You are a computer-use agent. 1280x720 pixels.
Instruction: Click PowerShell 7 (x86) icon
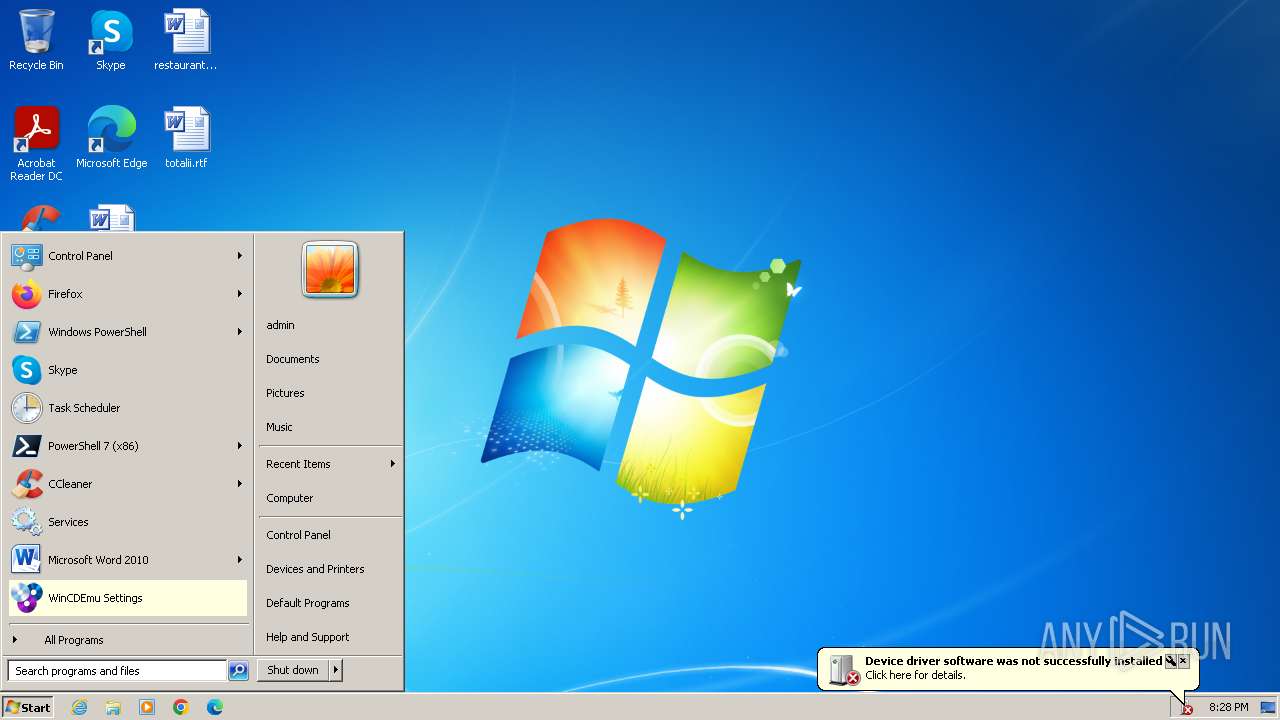pyautogui.click(x=27, y=446)
